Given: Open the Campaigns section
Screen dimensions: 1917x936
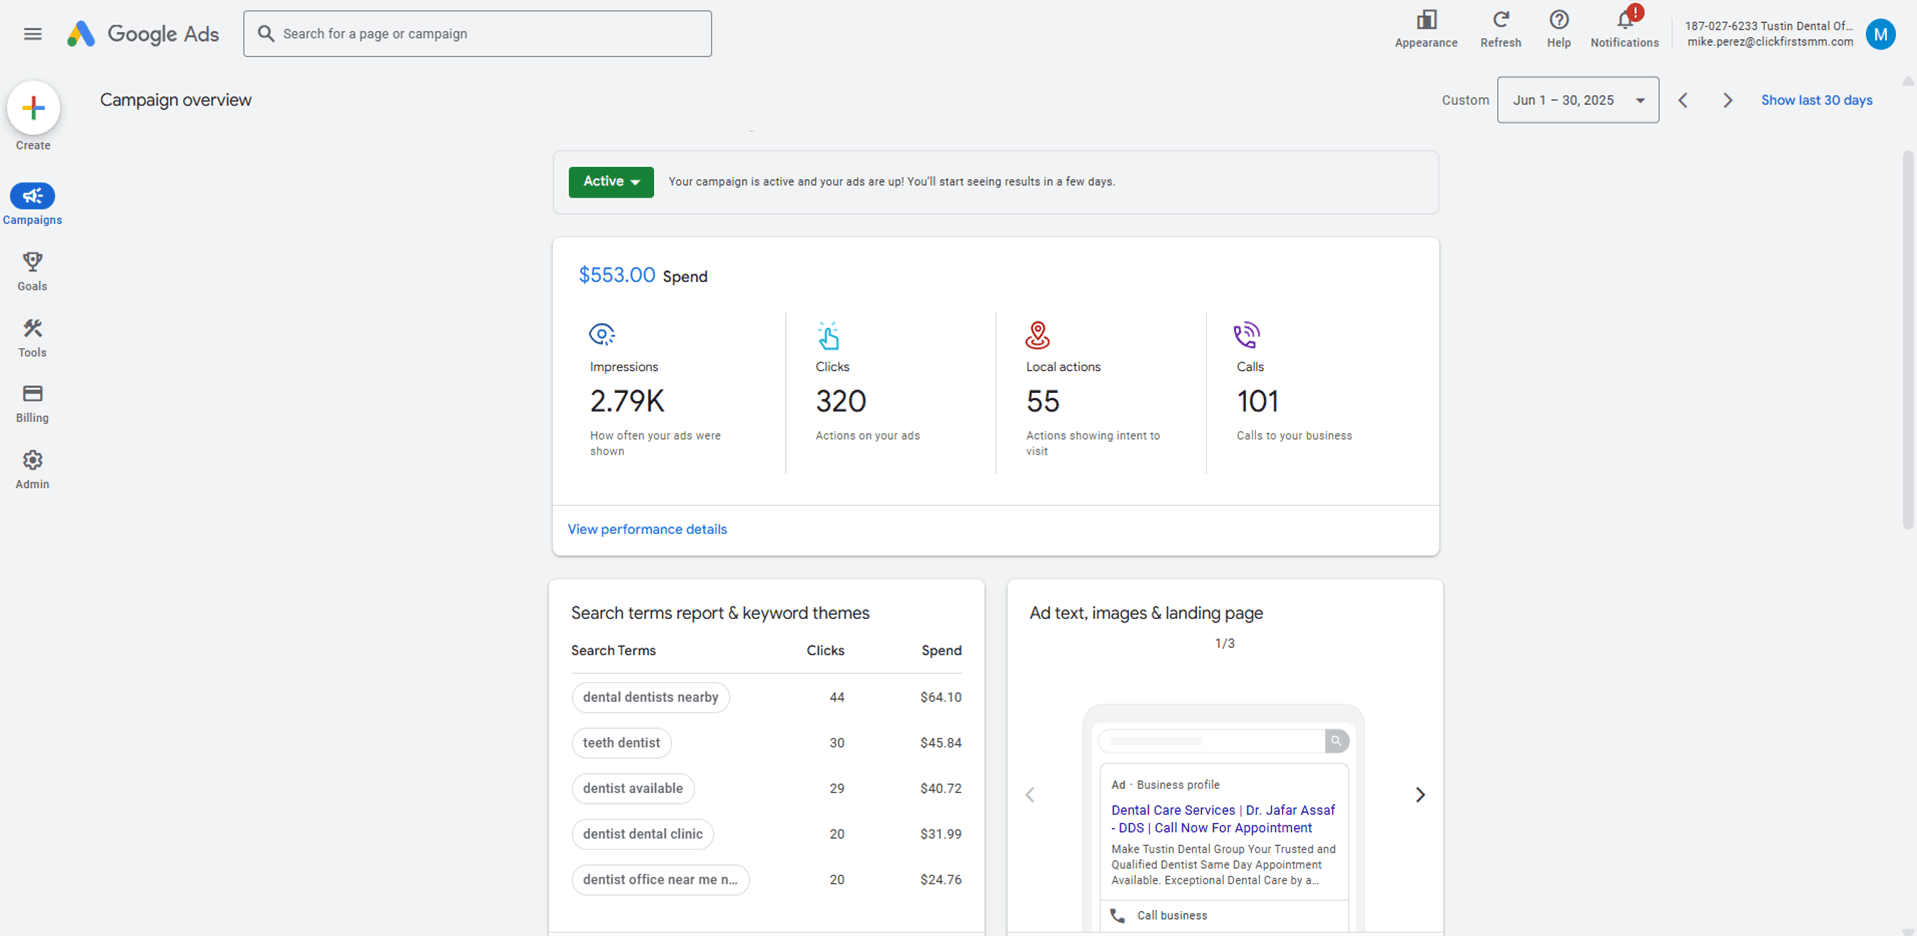Looking at the screenshot, I should click(32, 204).
